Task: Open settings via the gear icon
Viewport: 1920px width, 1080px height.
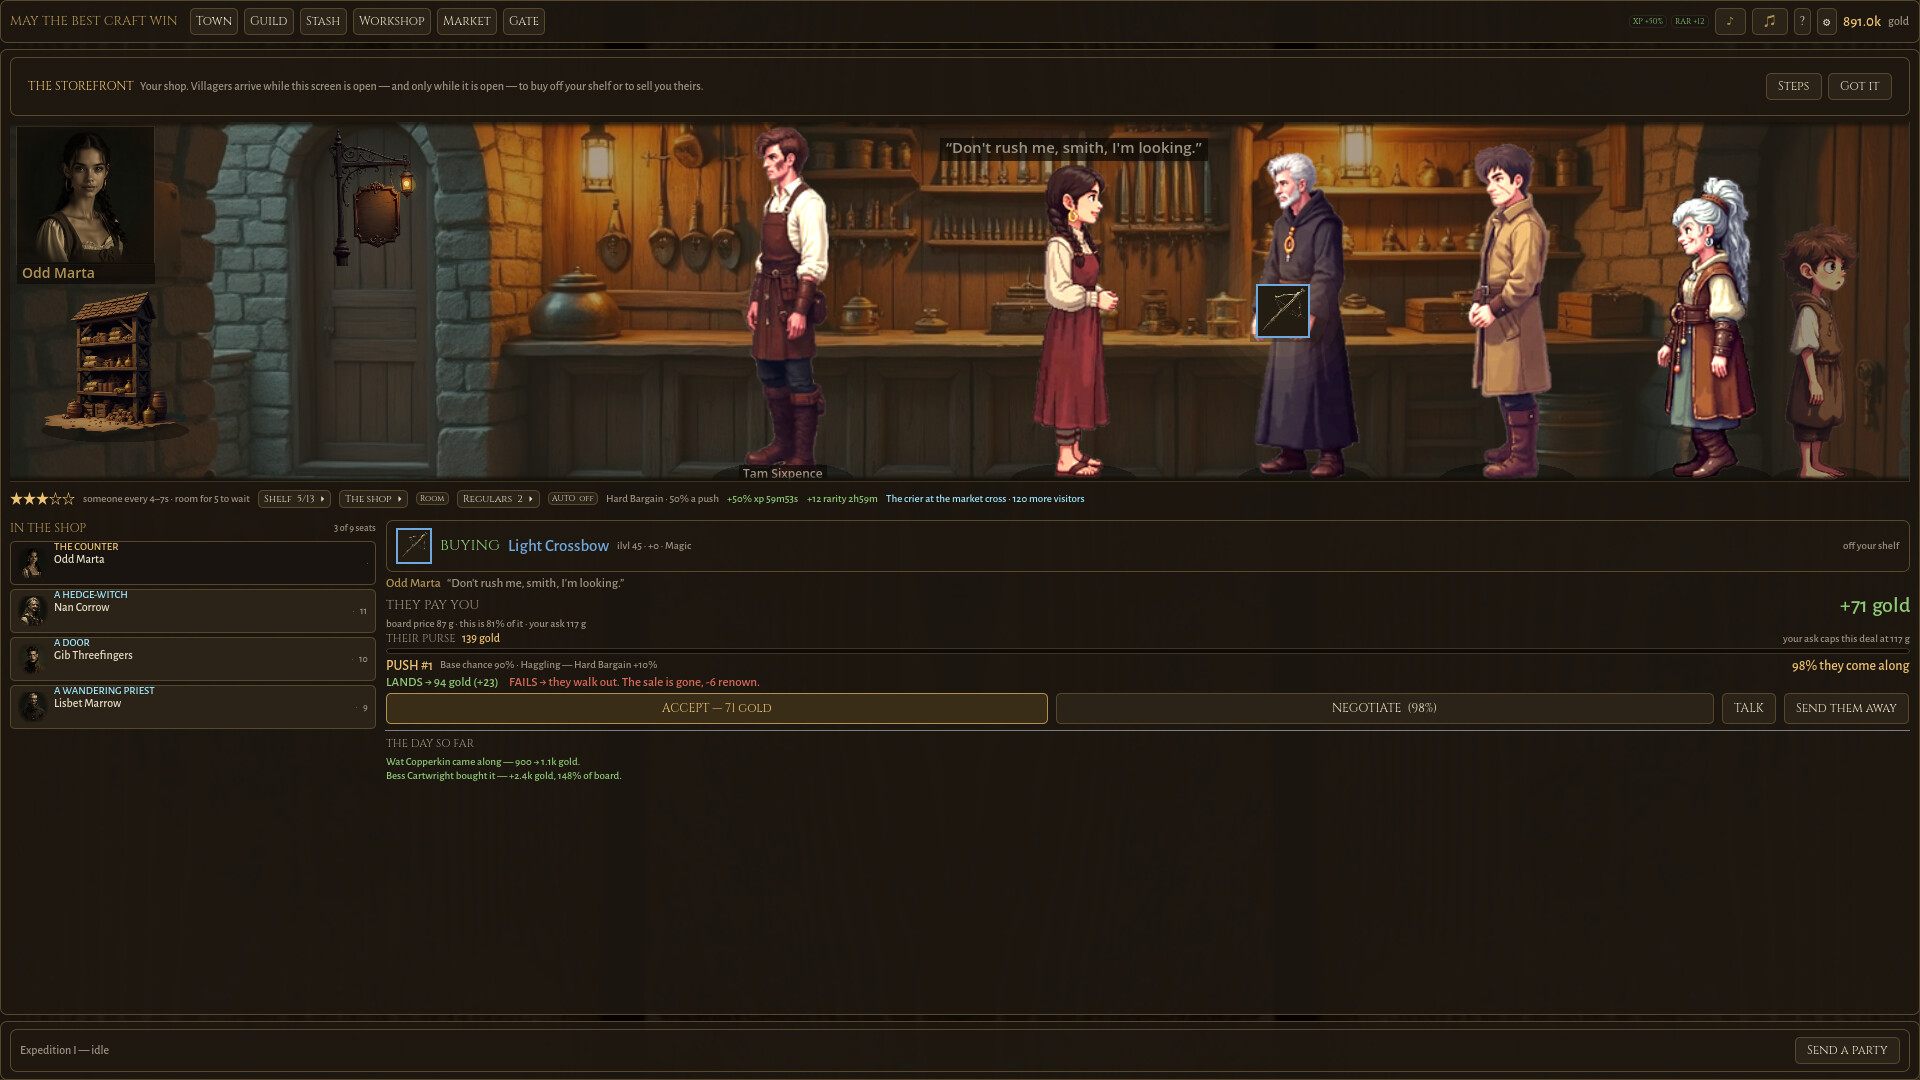Action: [x=1826, y=21]
